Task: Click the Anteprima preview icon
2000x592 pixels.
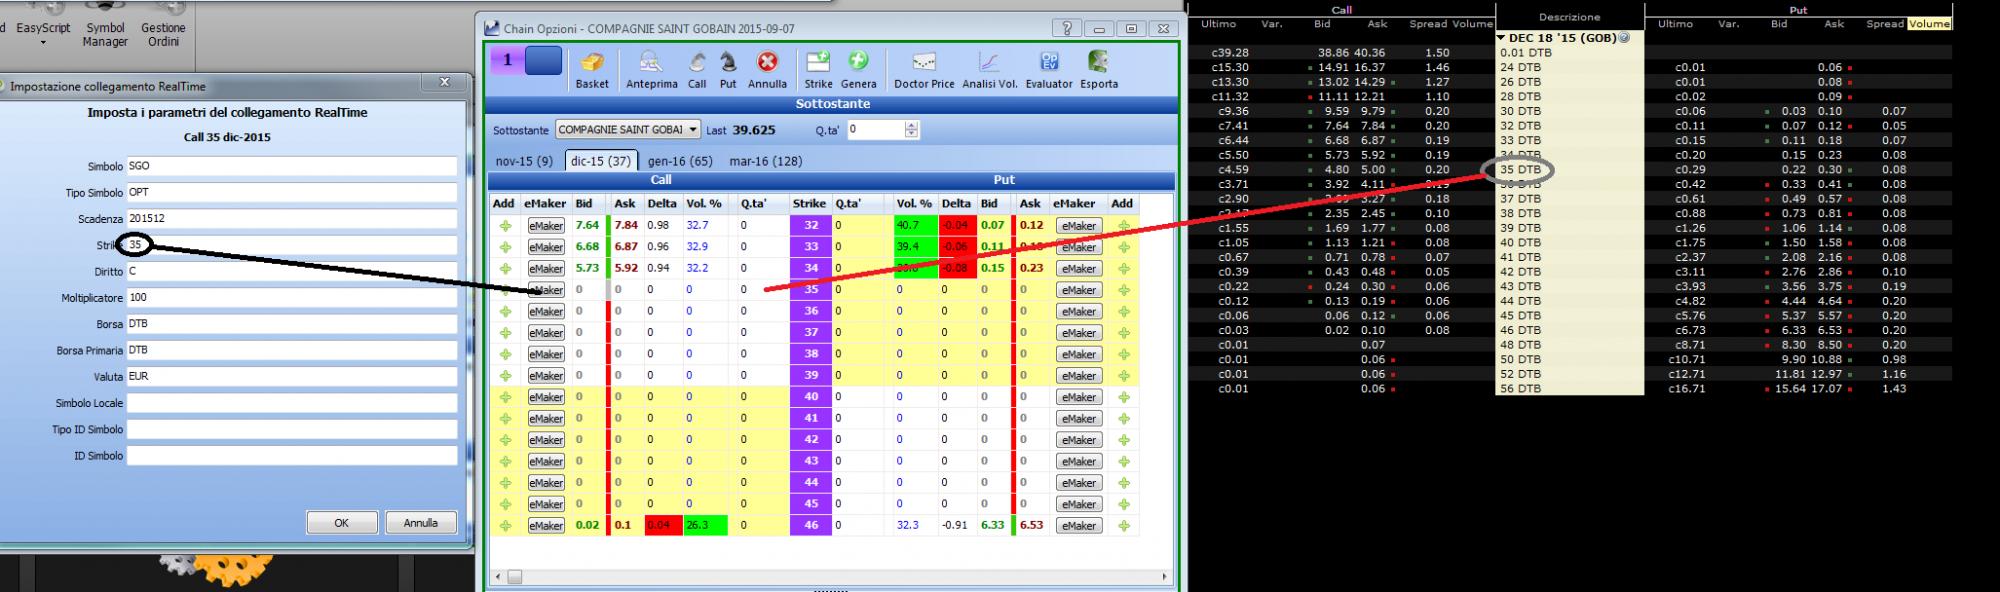Action: (651, 70)
